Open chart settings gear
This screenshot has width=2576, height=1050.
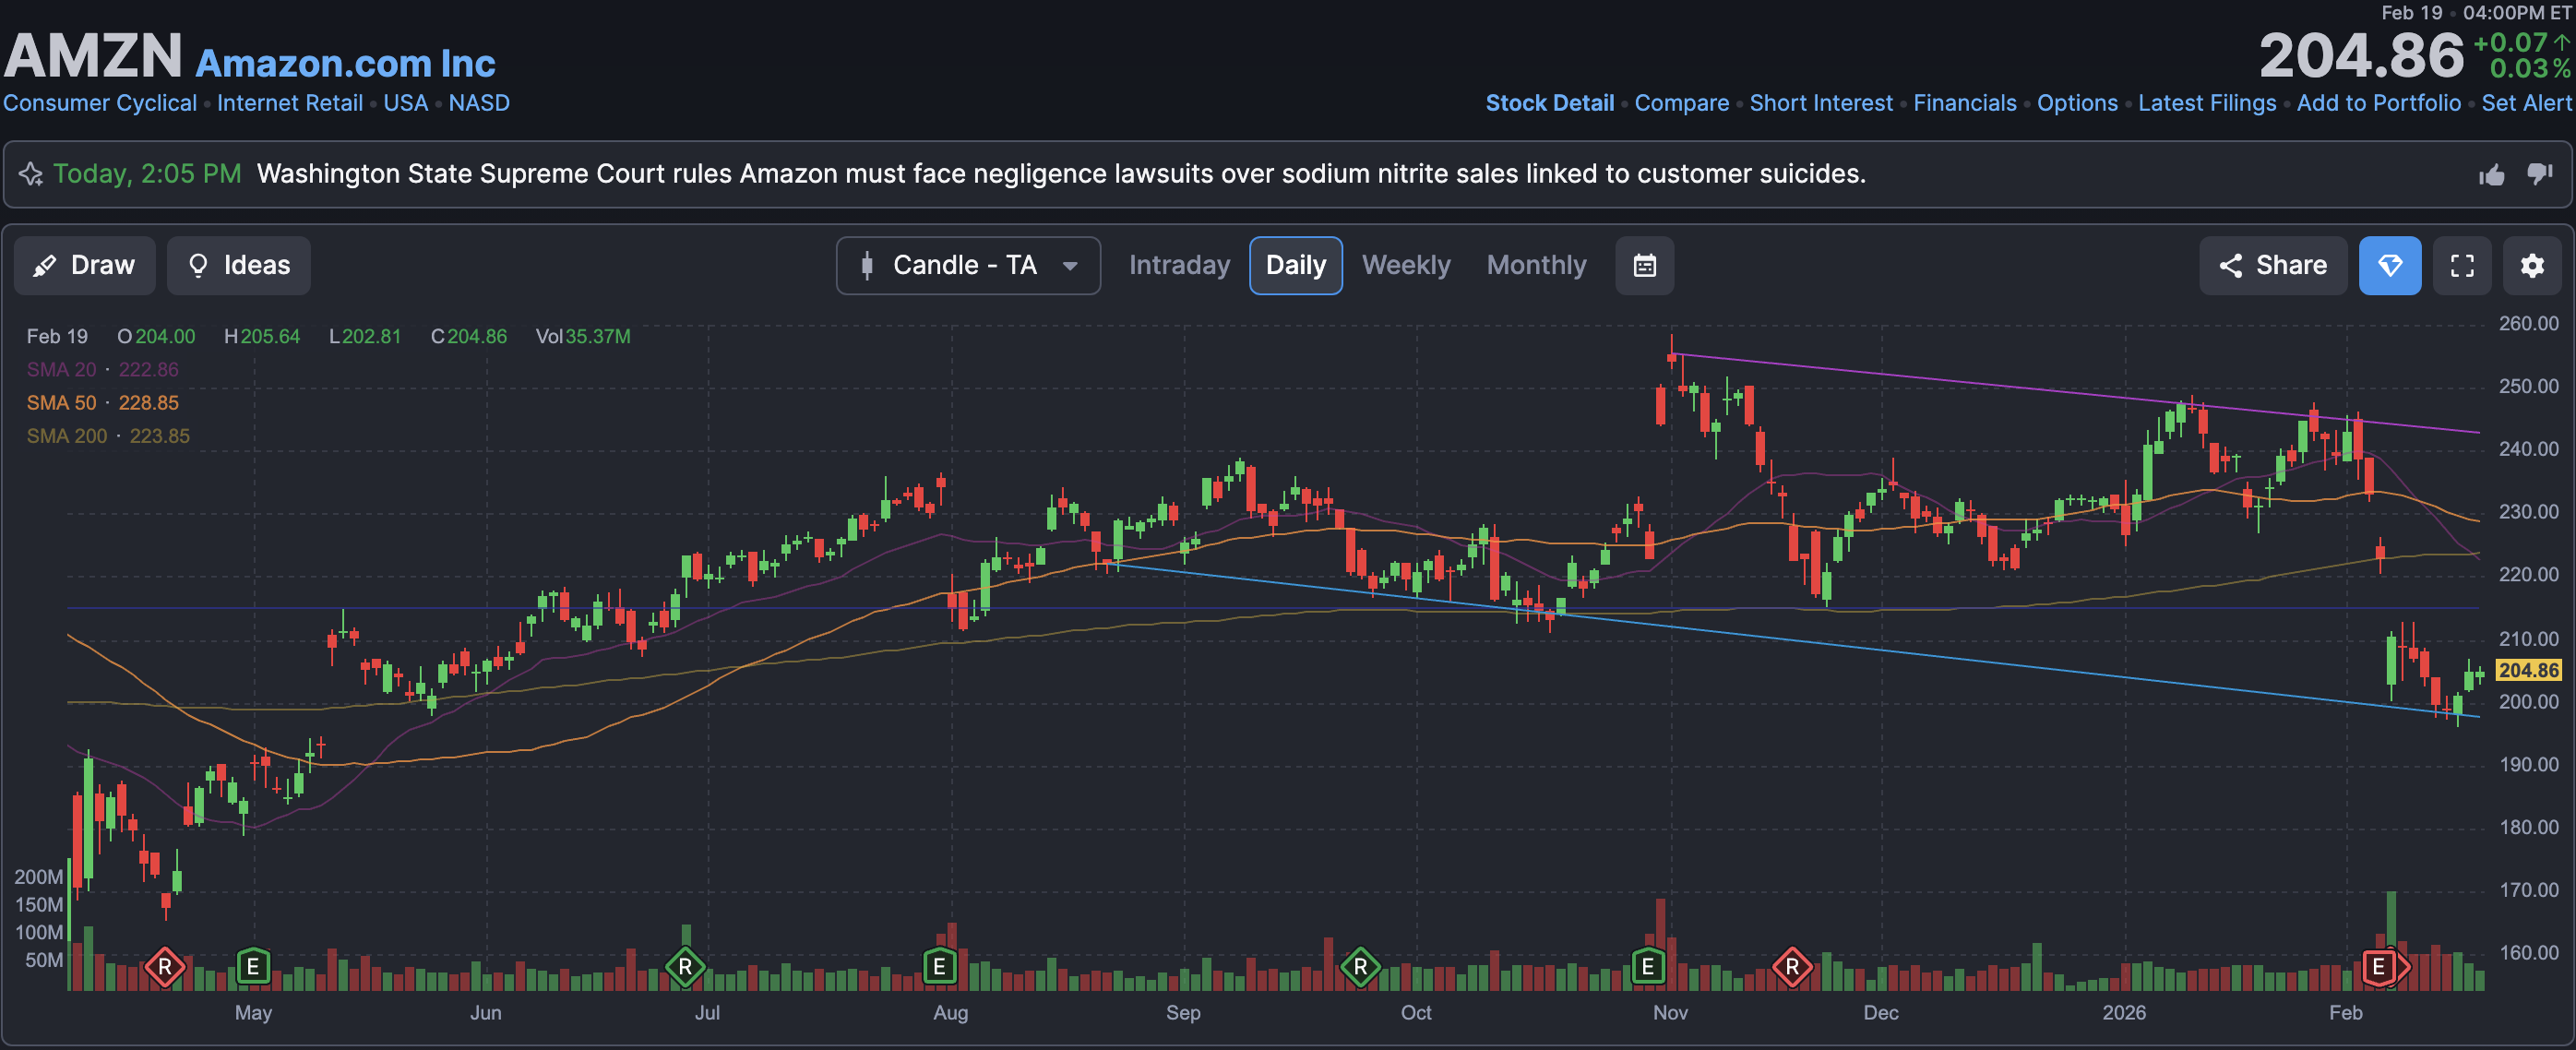(2531, 265)
